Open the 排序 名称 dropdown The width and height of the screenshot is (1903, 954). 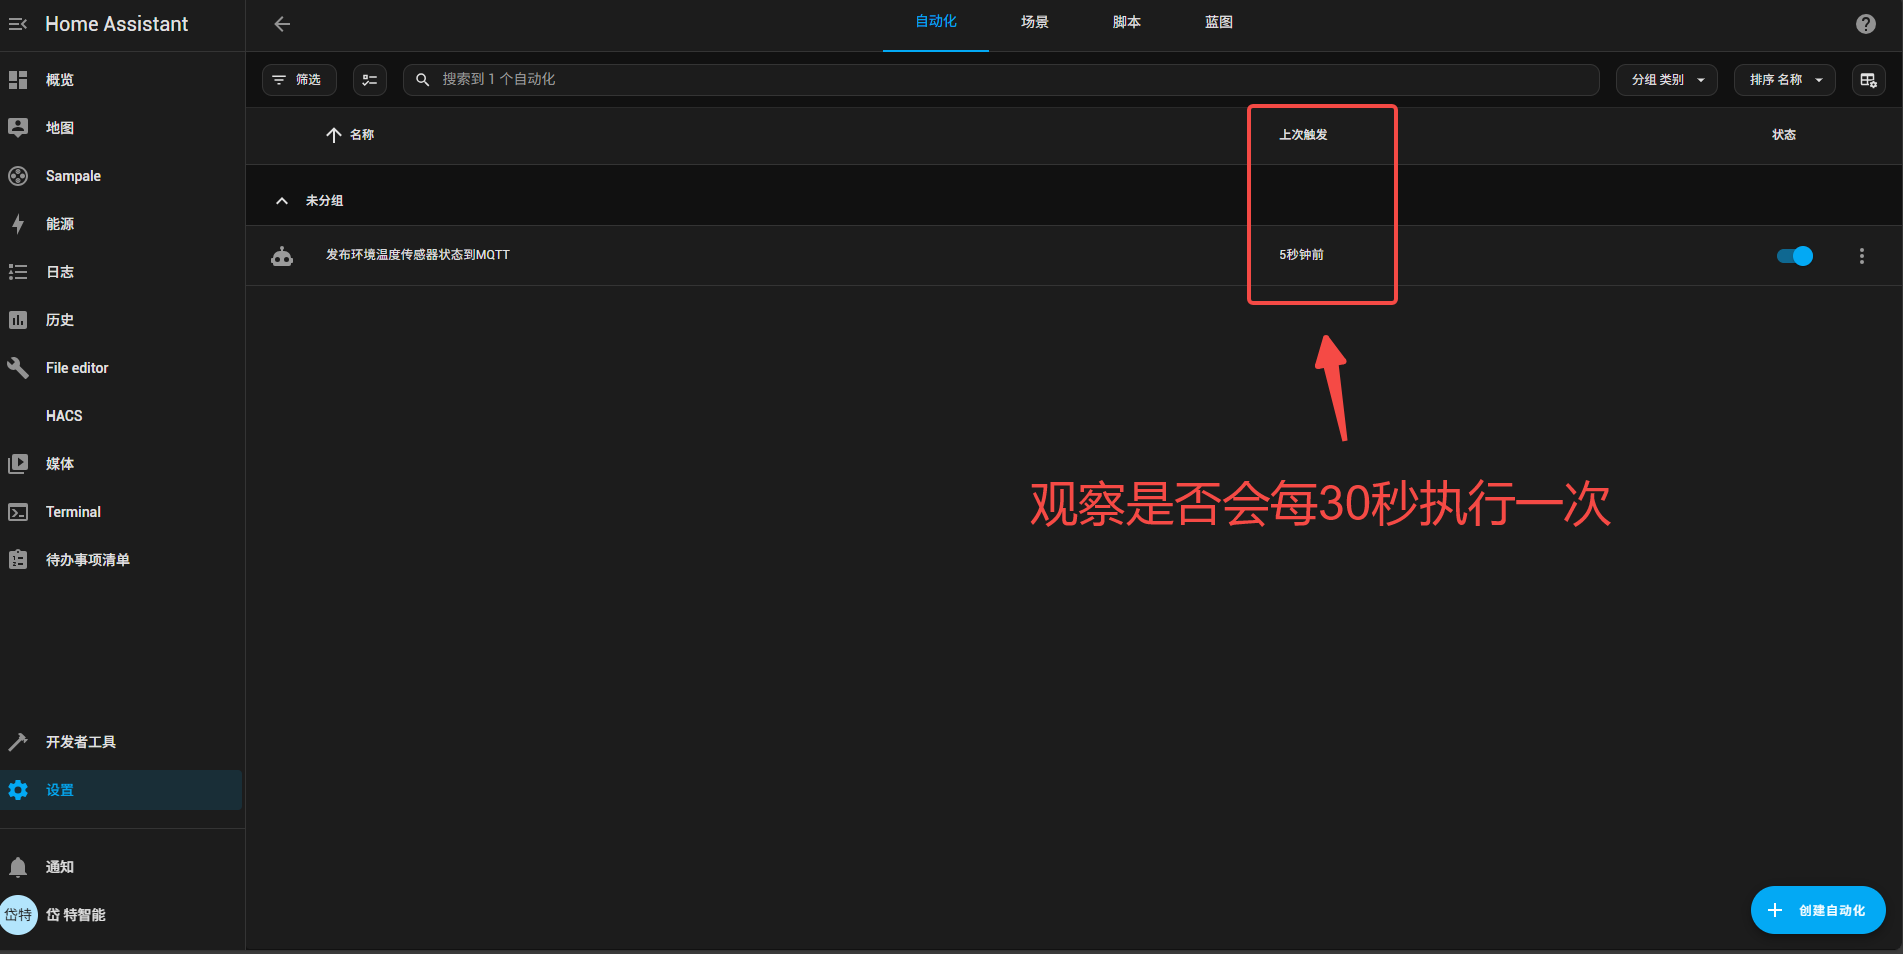click(1784, 80)
